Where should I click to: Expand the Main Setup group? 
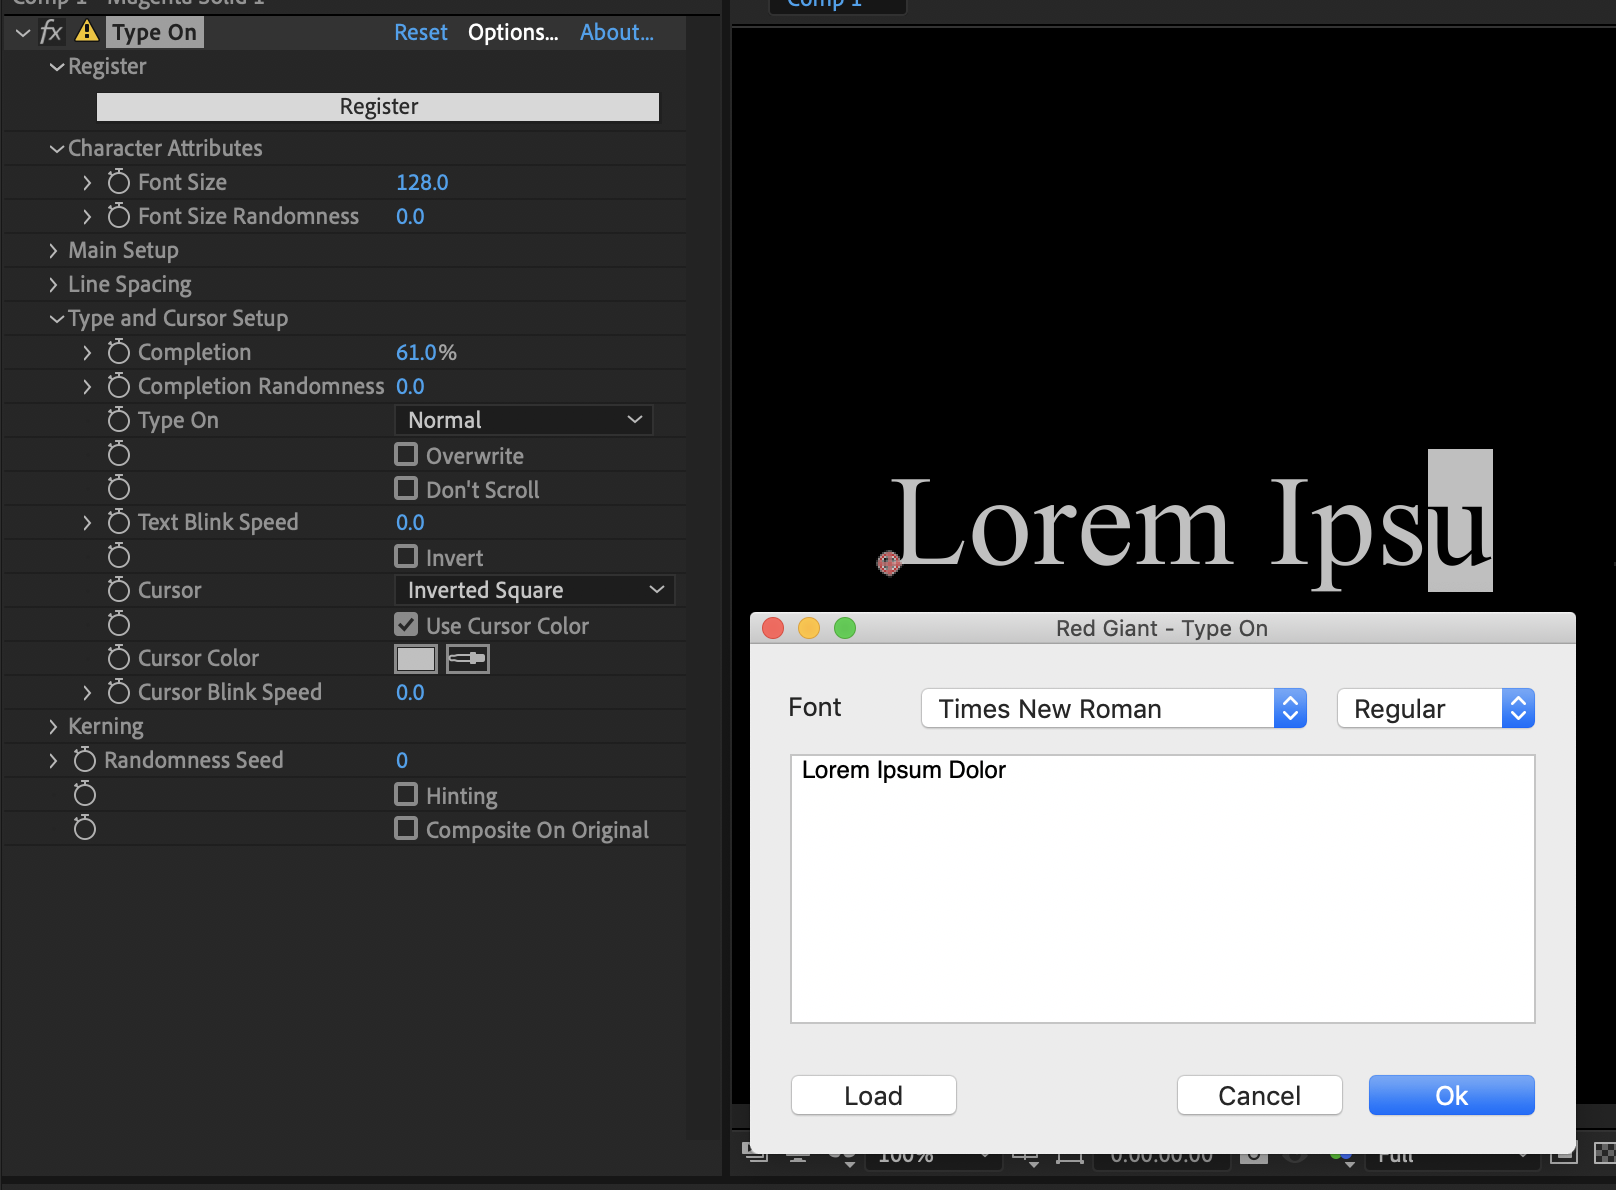pos(53,251)
